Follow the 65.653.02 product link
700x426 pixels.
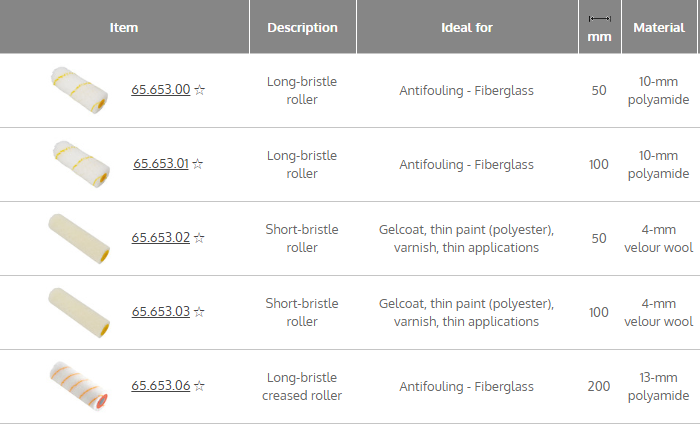(160, 238)
